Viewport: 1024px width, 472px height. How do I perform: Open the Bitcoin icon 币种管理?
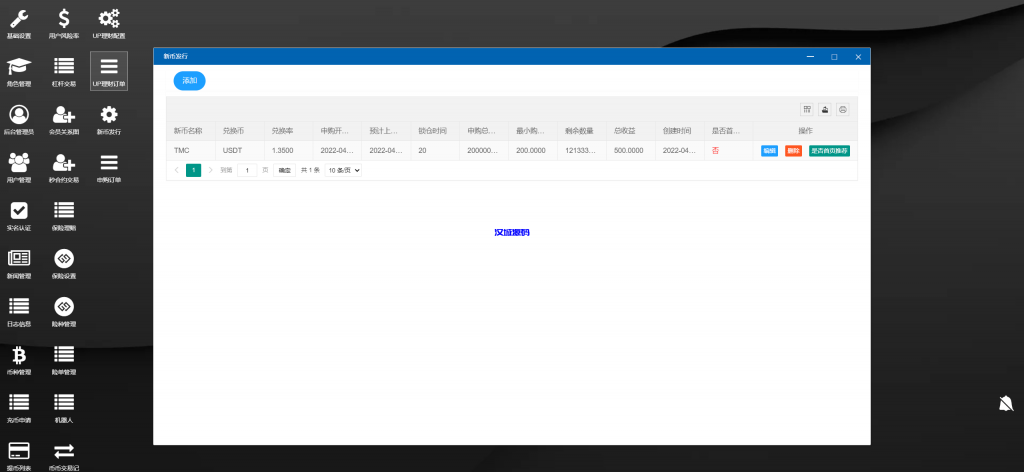click(x=19, y=360)
